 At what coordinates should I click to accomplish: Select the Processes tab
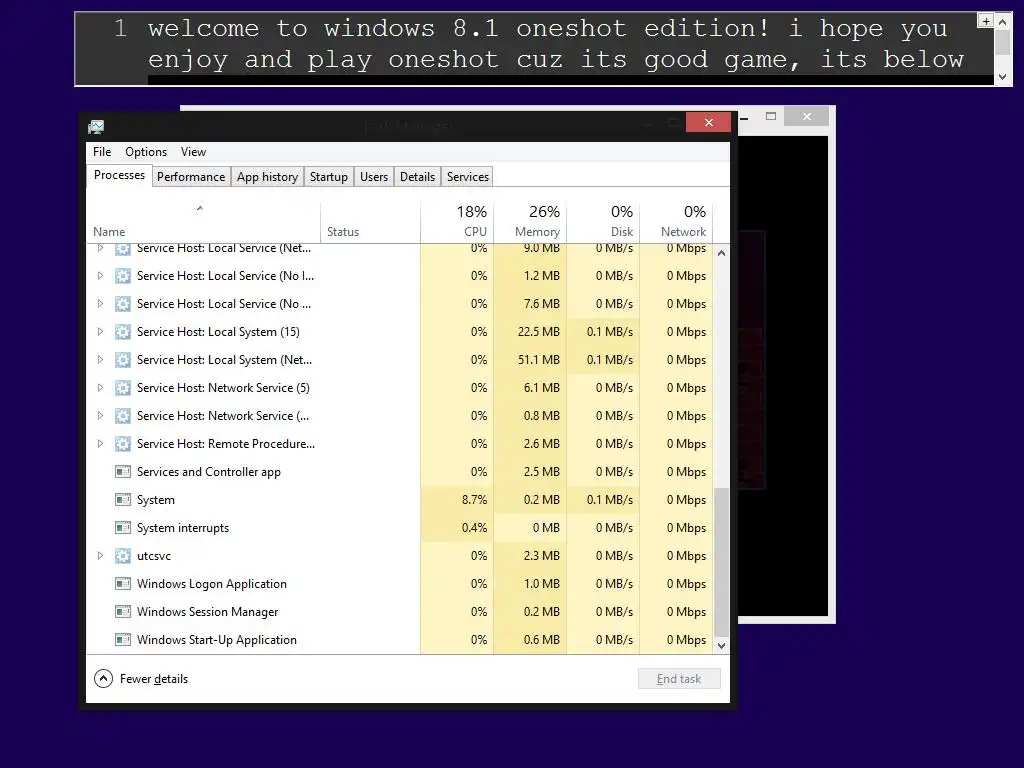119,175
